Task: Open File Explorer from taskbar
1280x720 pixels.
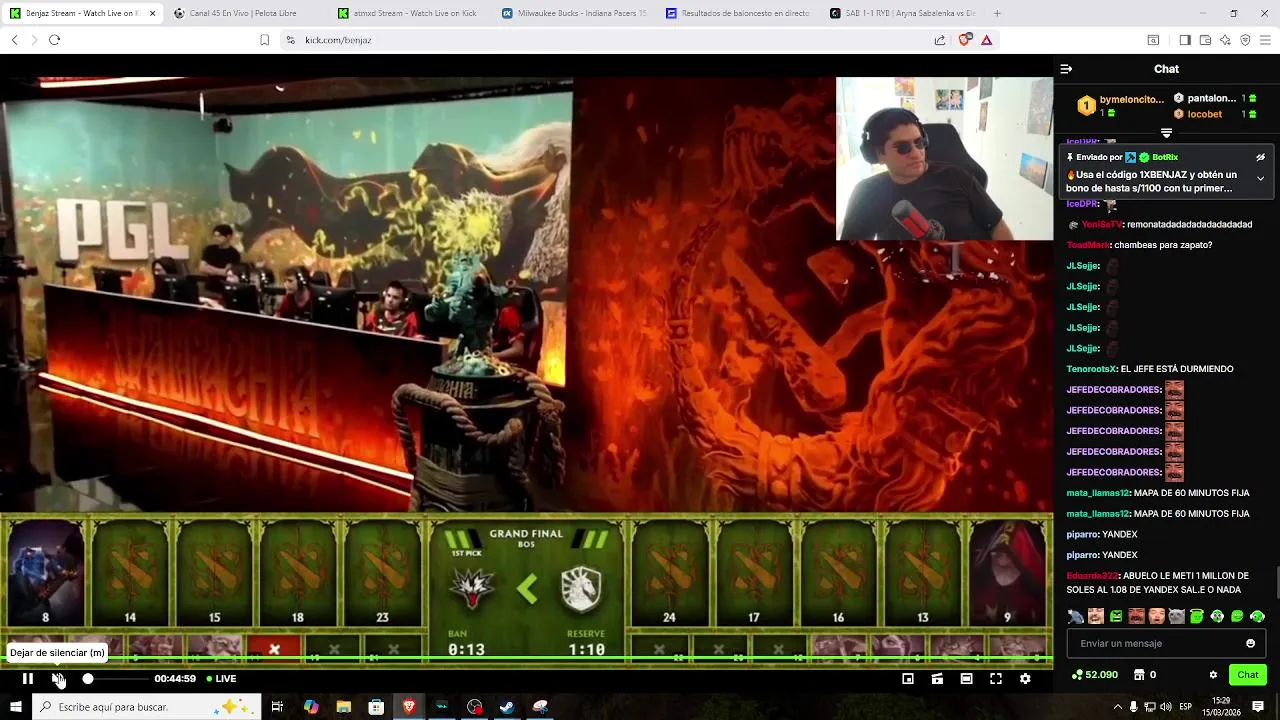Action: (343, 707)
